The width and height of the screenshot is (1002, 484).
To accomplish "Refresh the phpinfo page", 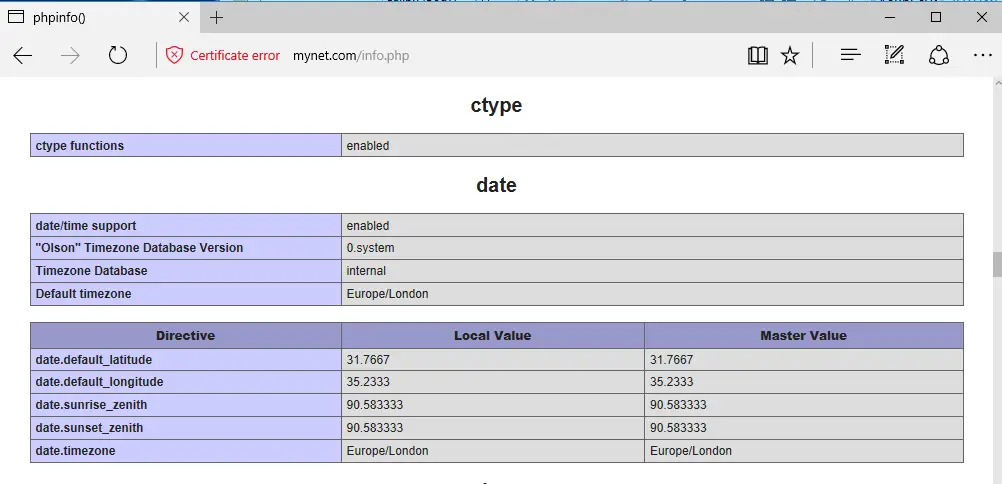I will (118, 56).
